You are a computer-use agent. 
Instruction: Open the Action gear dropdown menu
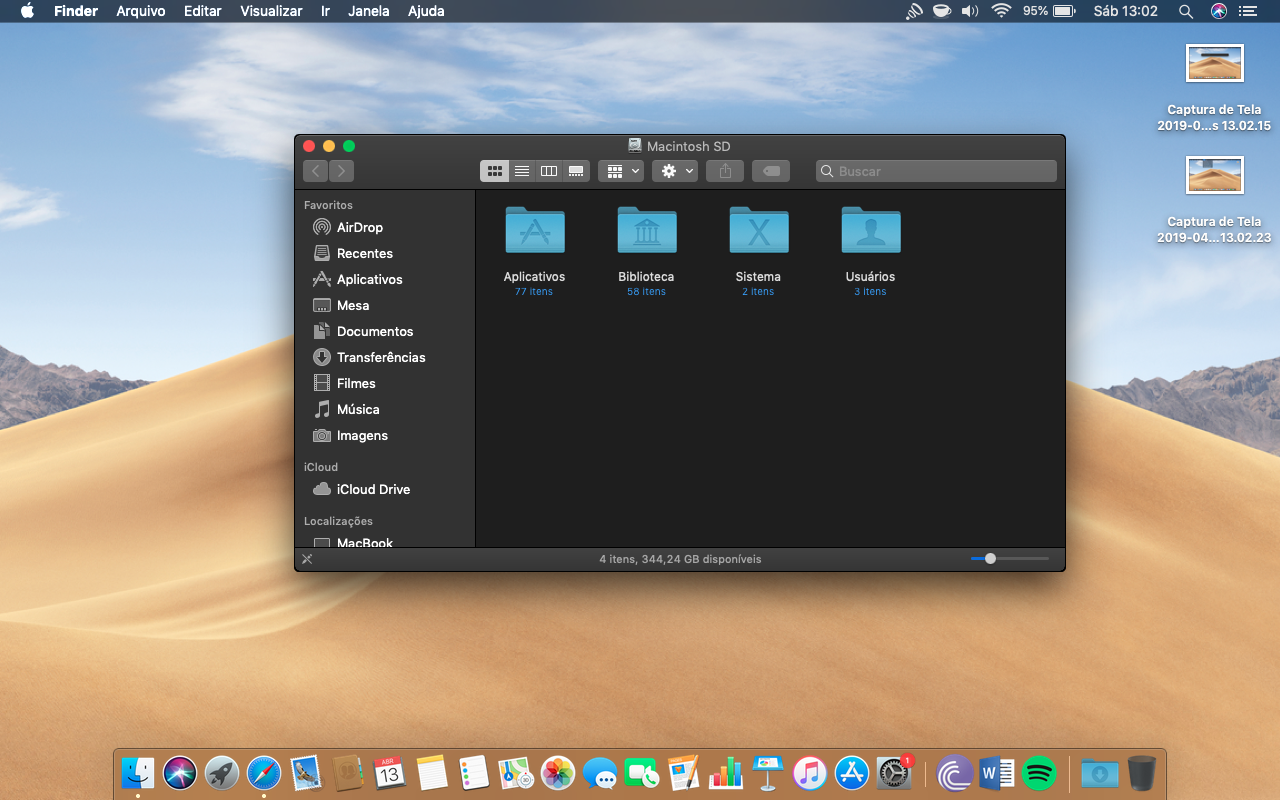click(x=675, y=171)
